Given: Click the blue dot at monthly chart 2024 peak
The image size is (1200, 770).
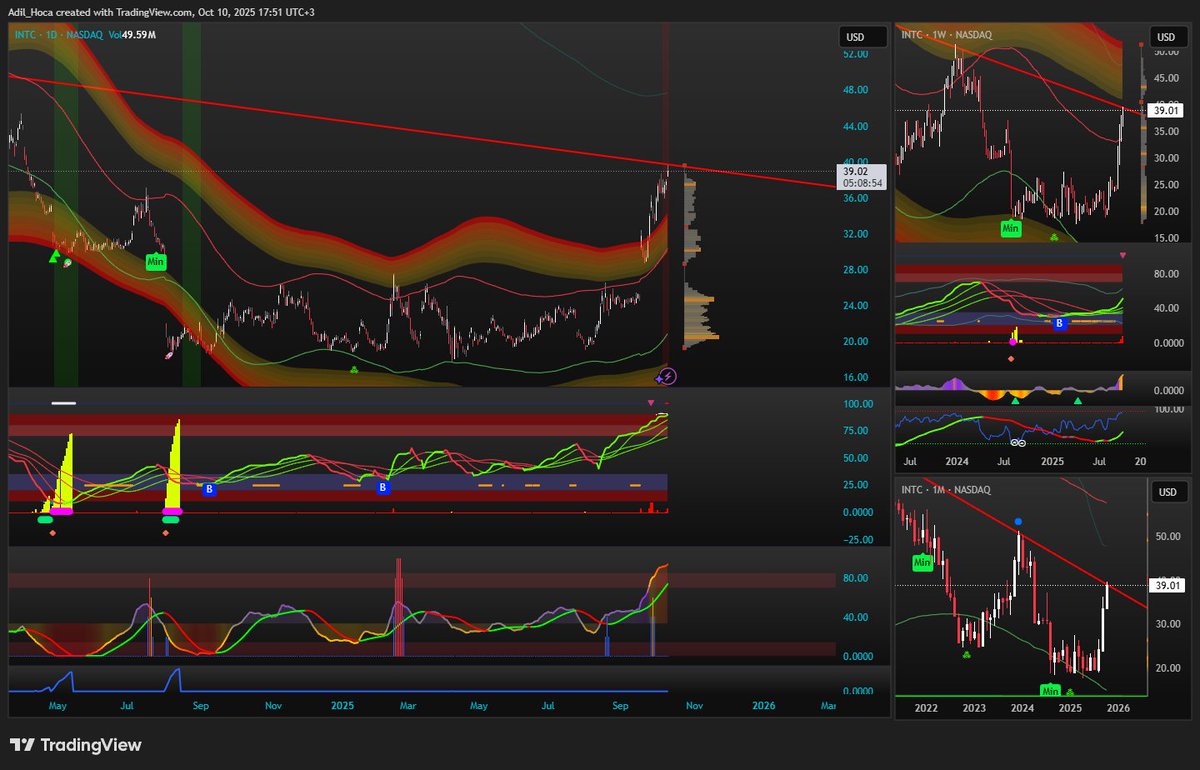Looking at the screenshot, I should [x=1017, y=521].
